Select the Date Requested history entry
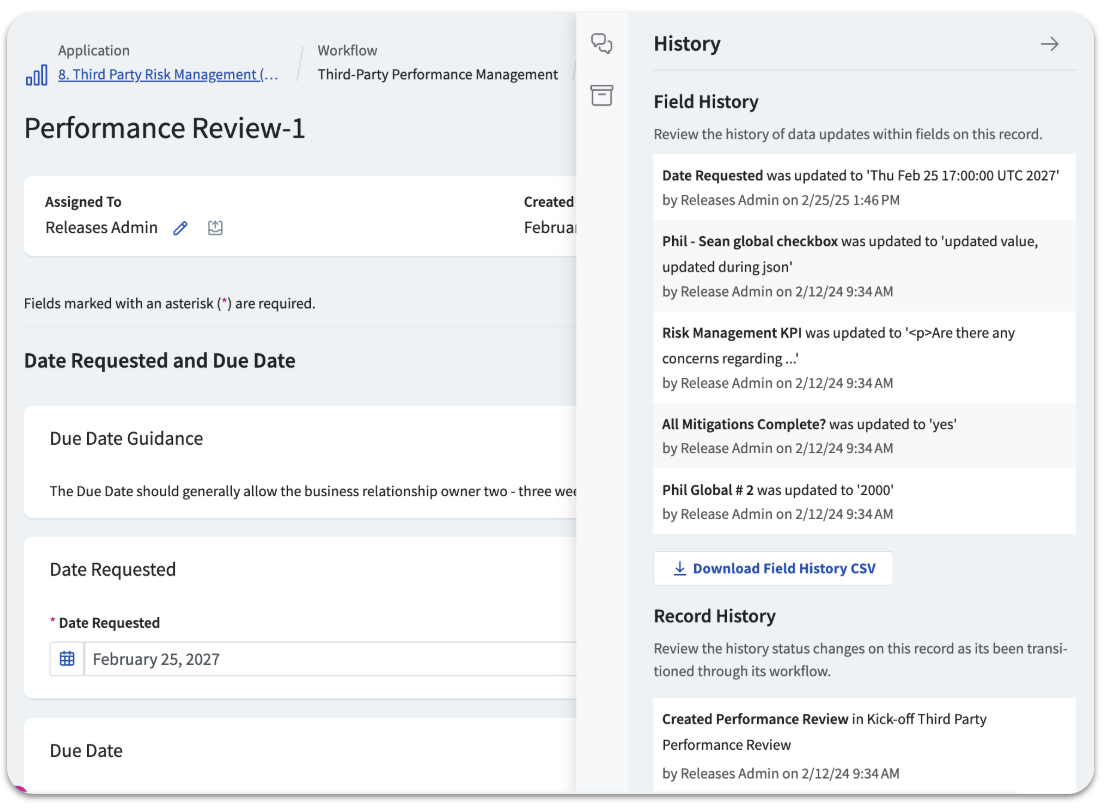 tap(864, 187)
